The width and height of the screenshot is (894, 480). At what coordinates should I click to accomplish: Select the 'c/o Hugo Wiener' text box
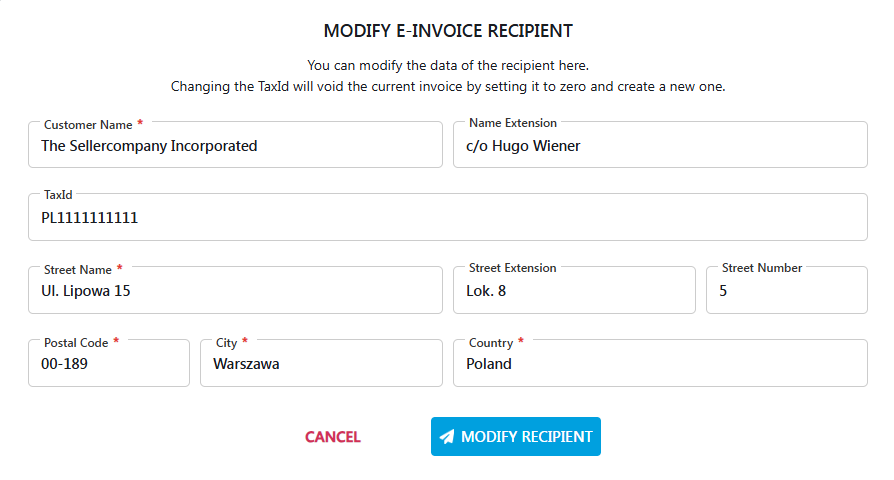(x=660, y=146)
